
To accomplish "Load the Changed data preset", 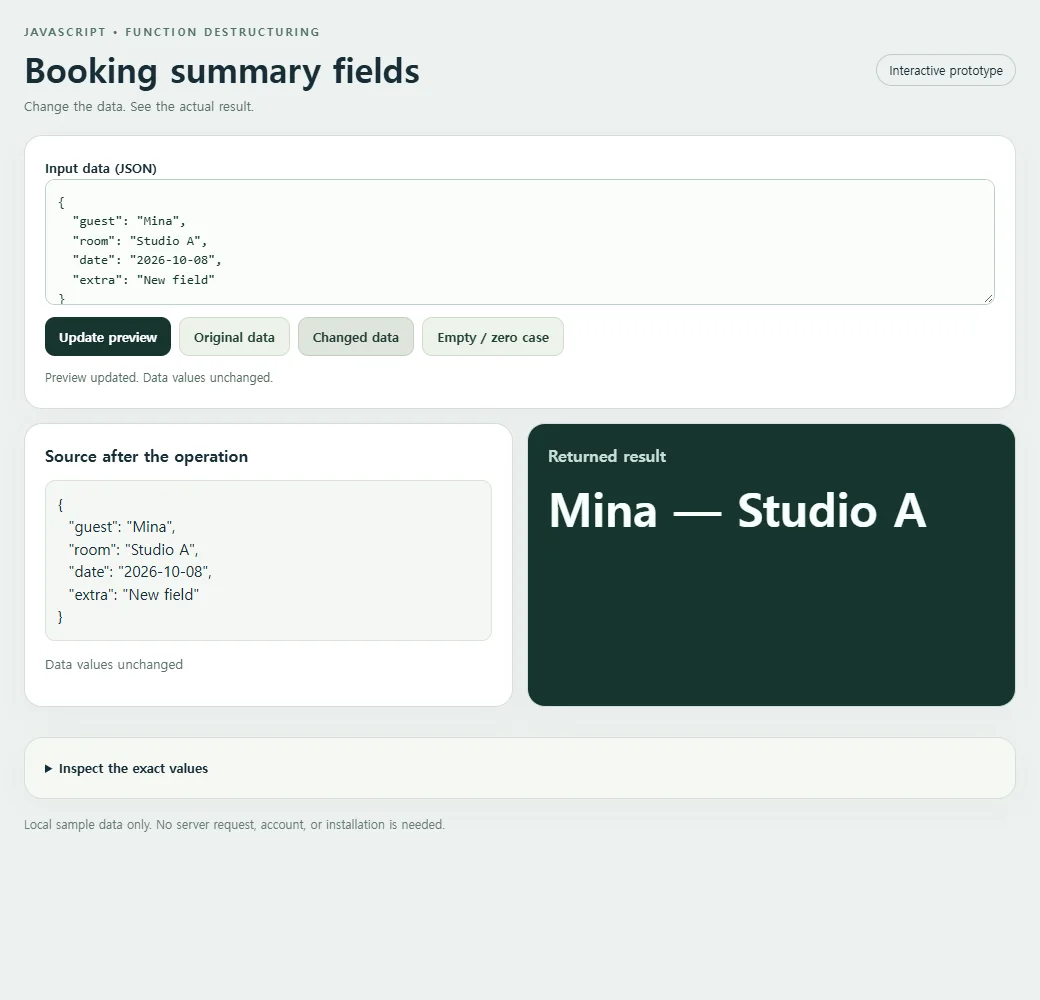I will (356, 337).
